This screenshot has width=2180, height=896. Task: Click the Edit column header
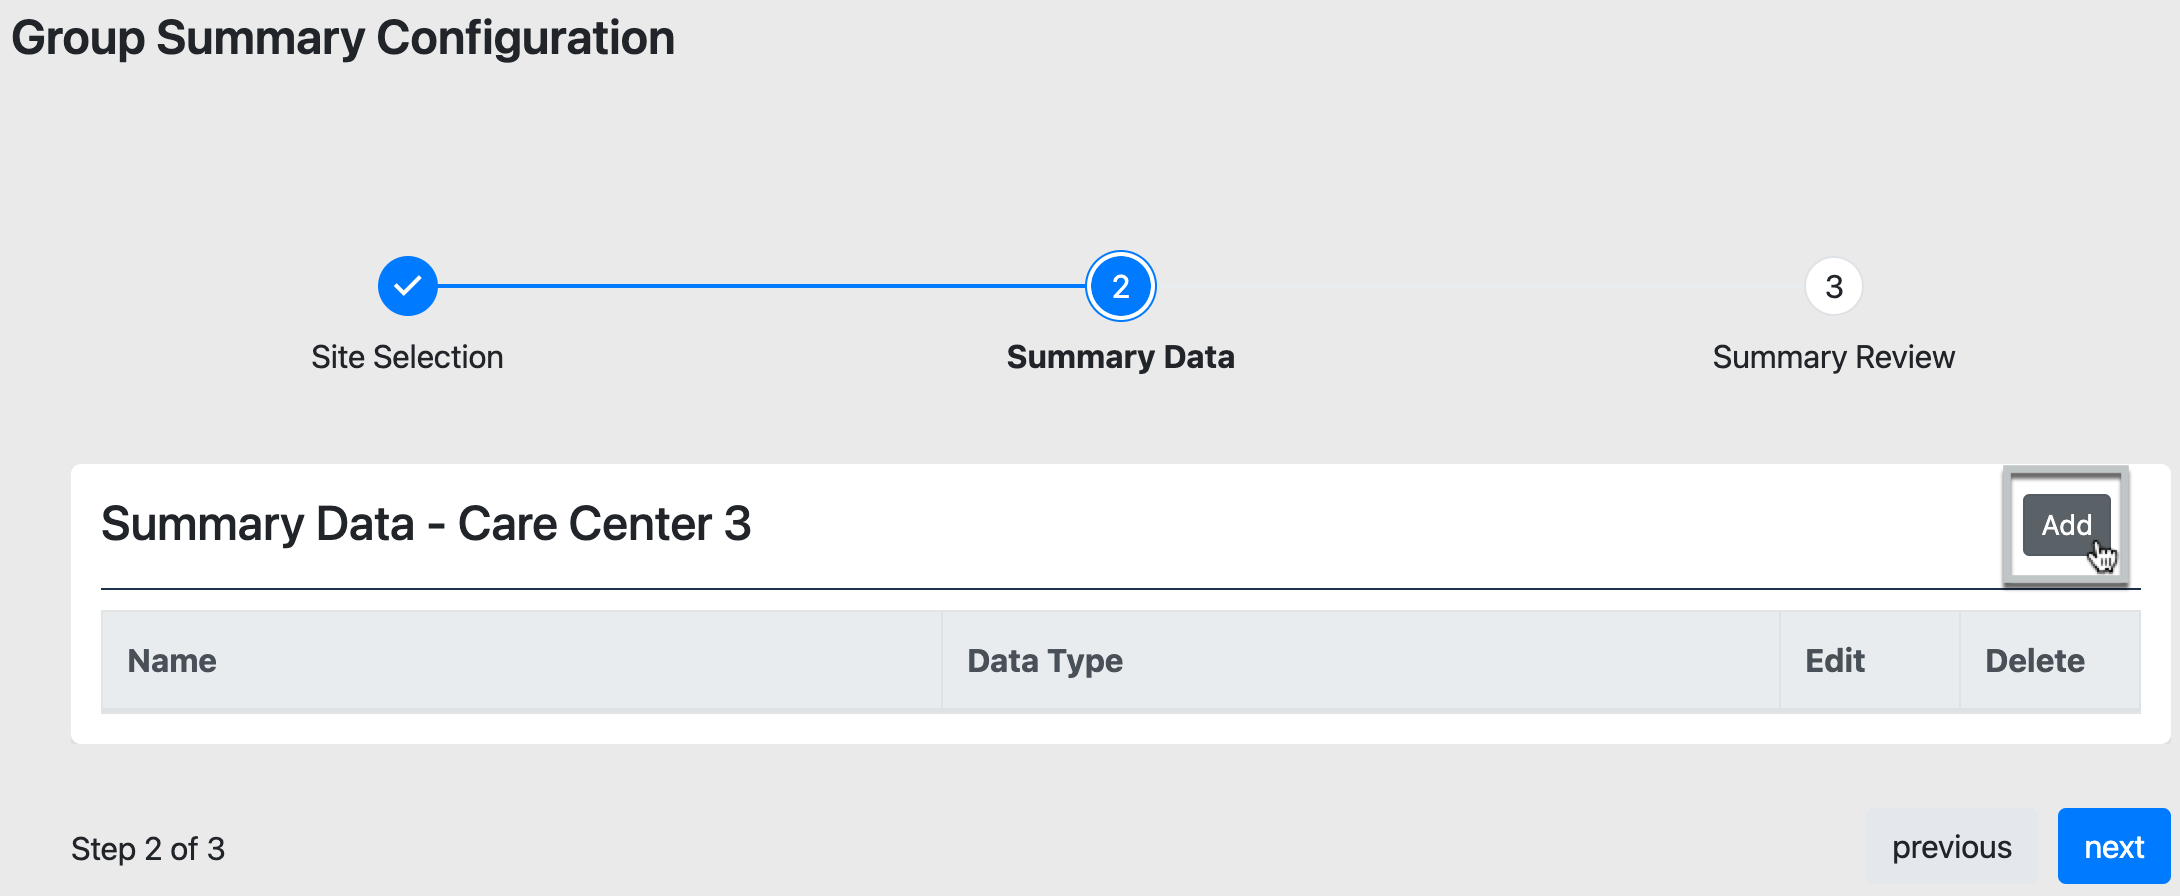click(x=1834, y=660)
